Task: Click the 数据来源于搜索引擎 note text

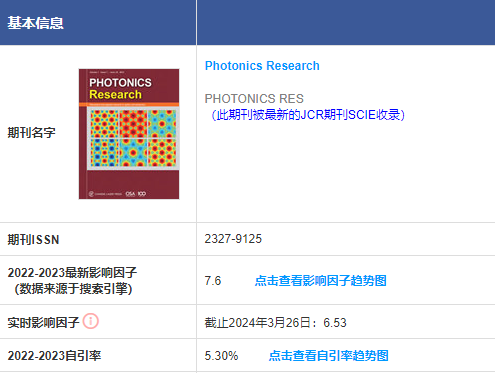Action: [x=73, y=289]
